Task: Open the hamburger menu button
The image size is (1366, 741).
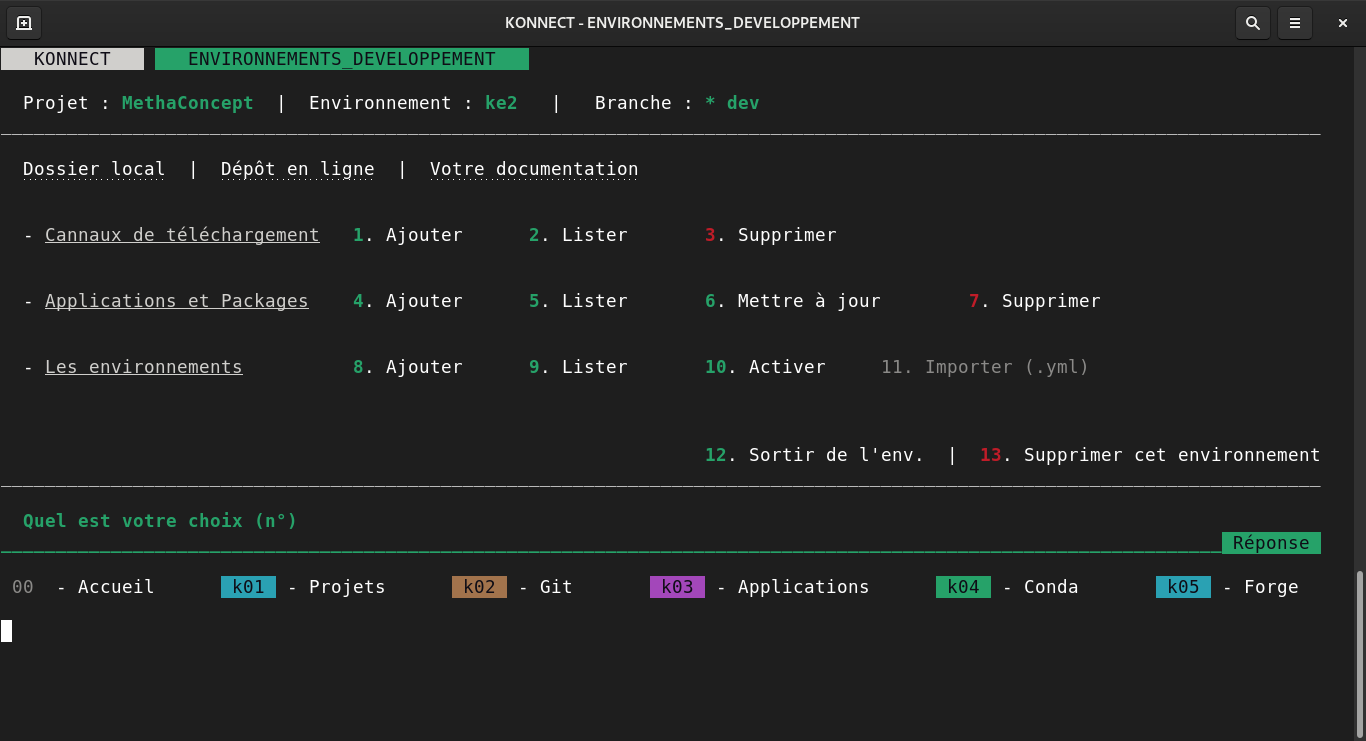Action: point(1295,23)
